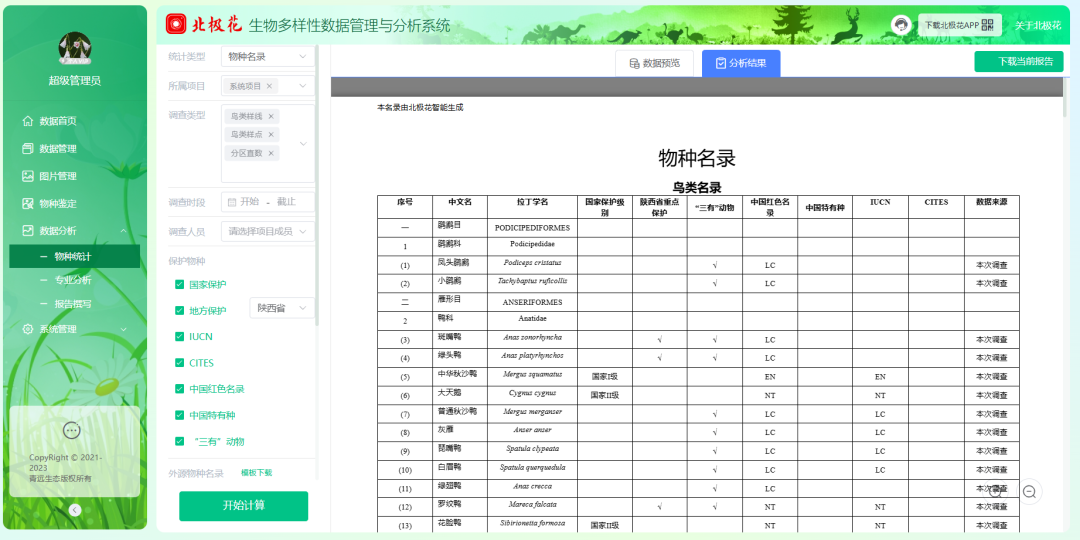1080x540 pixels.
Task: Toggle the 国家保护 checkbox
Action: 180,284
